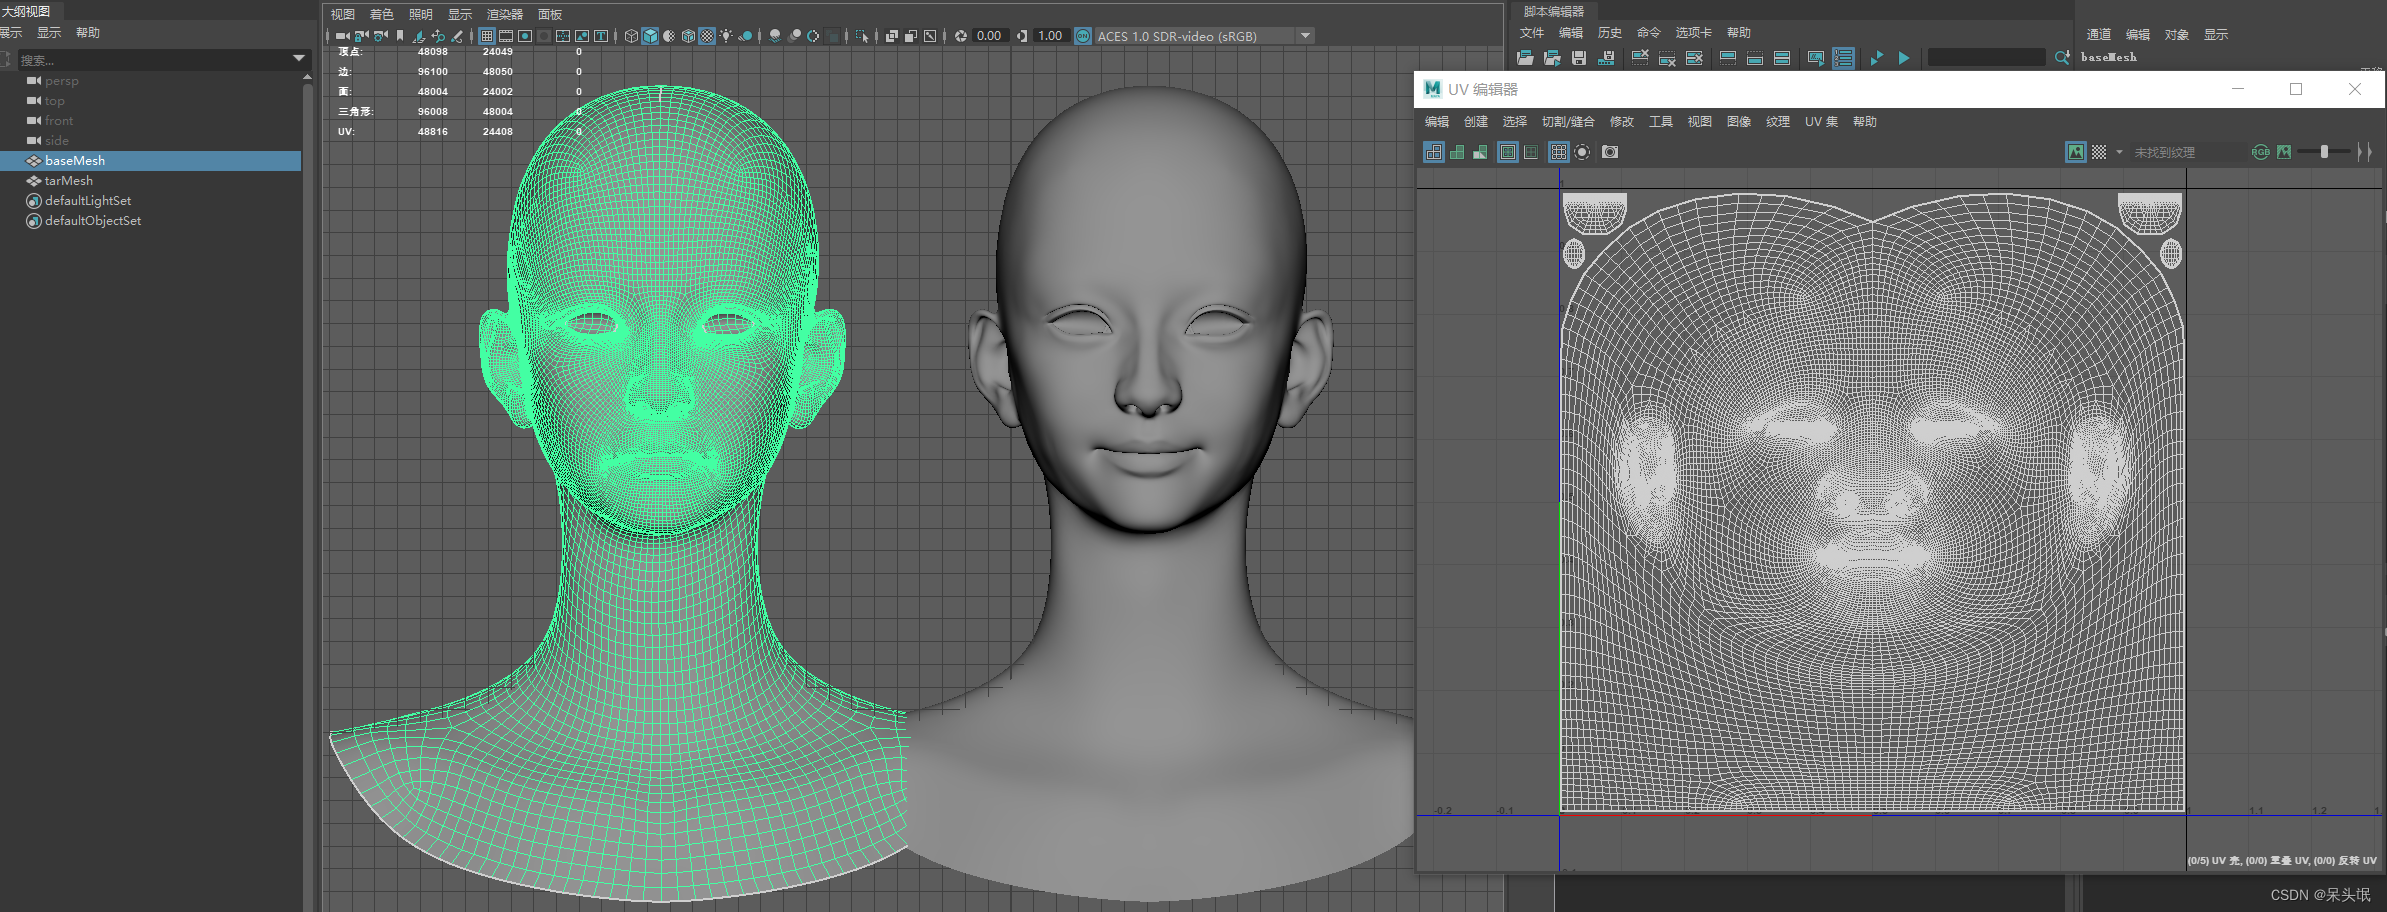Screen dimensions: 2387x912
Task: Click the execute script play button
Action: [1904, 58]
